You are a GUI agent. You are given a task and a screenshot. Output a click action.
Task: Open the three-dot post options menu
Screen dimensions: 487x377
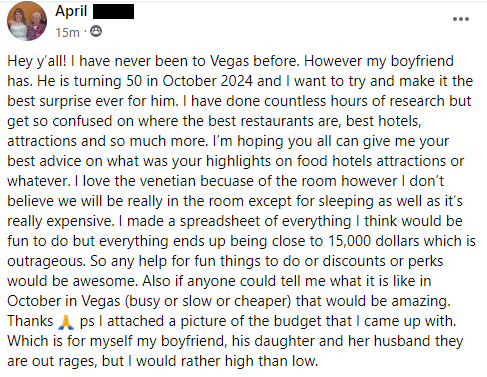[x=461, y=19]
